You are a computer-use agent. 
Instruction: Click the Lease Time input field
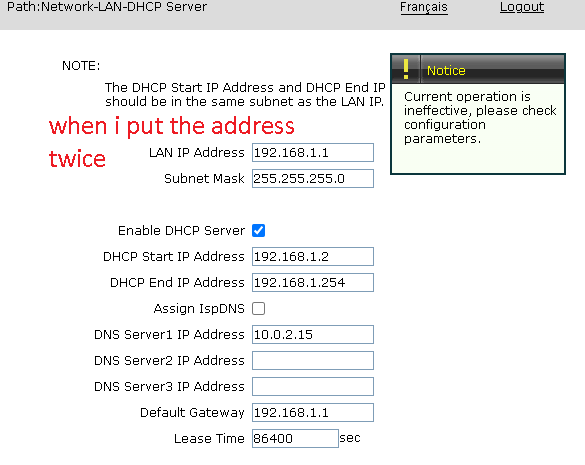(295, 439)
